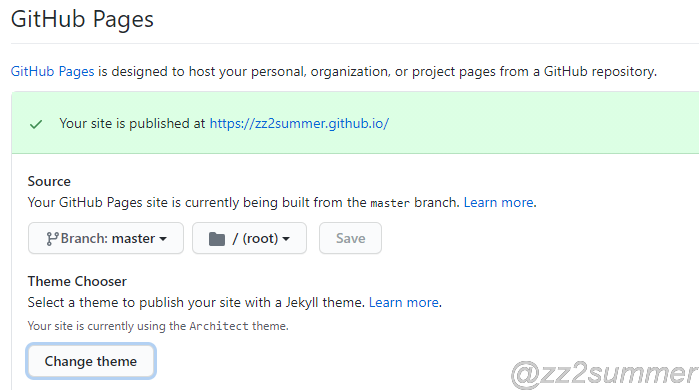
Task: Expand the / (root) folder dropdown
Action: [x=249, y=238]
